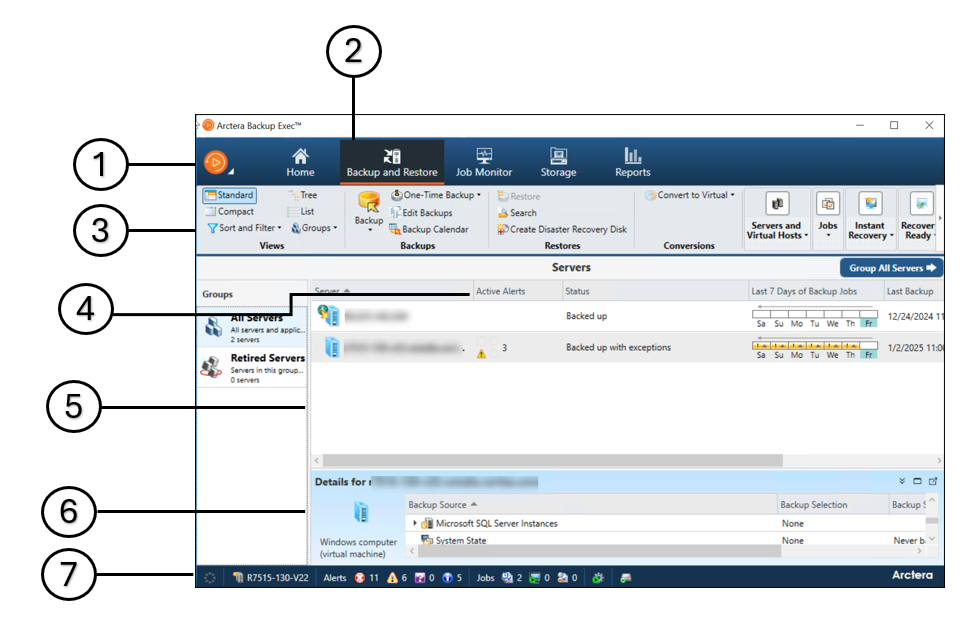Click Group All Servers button
This screenshot has width=966, height=618.
coord(891,268)
